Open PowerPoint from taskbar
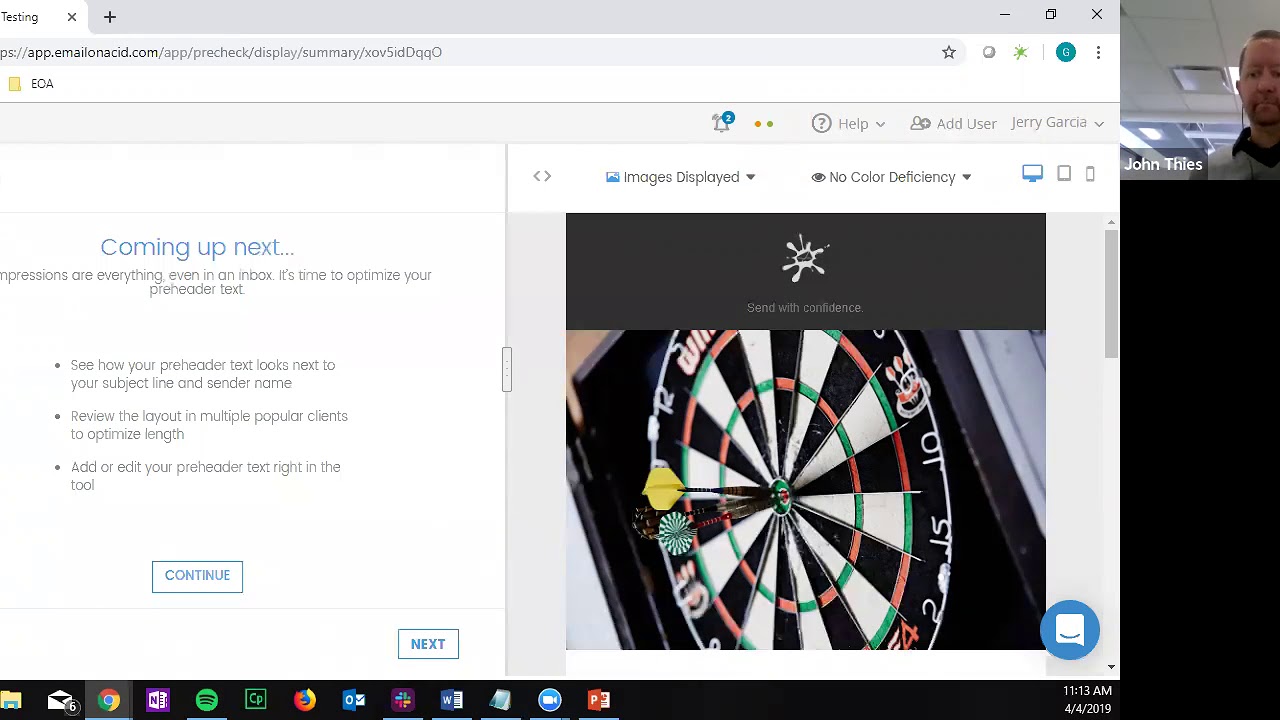This screenshot has width=1280, height=720. (599, 700)
